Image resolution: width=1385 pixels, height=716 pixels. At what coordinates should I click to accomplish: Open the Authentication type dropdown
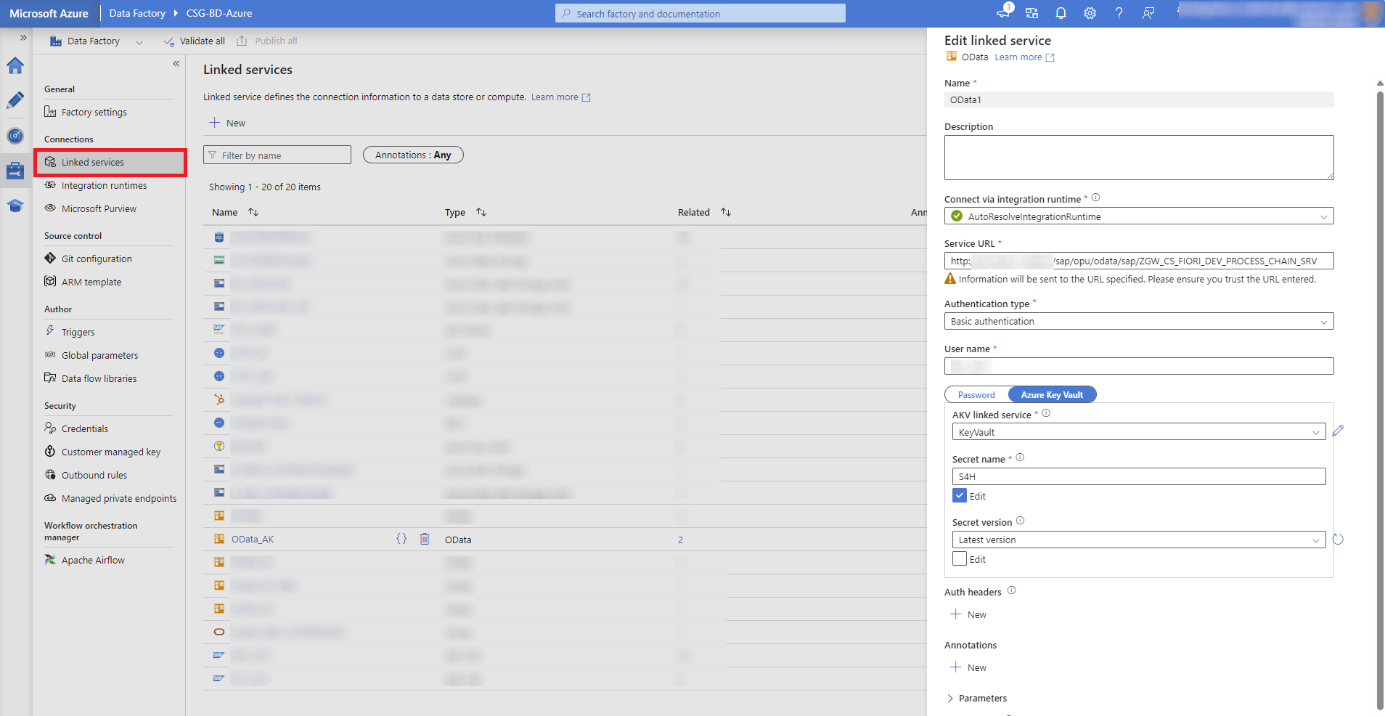(1139, 321)
